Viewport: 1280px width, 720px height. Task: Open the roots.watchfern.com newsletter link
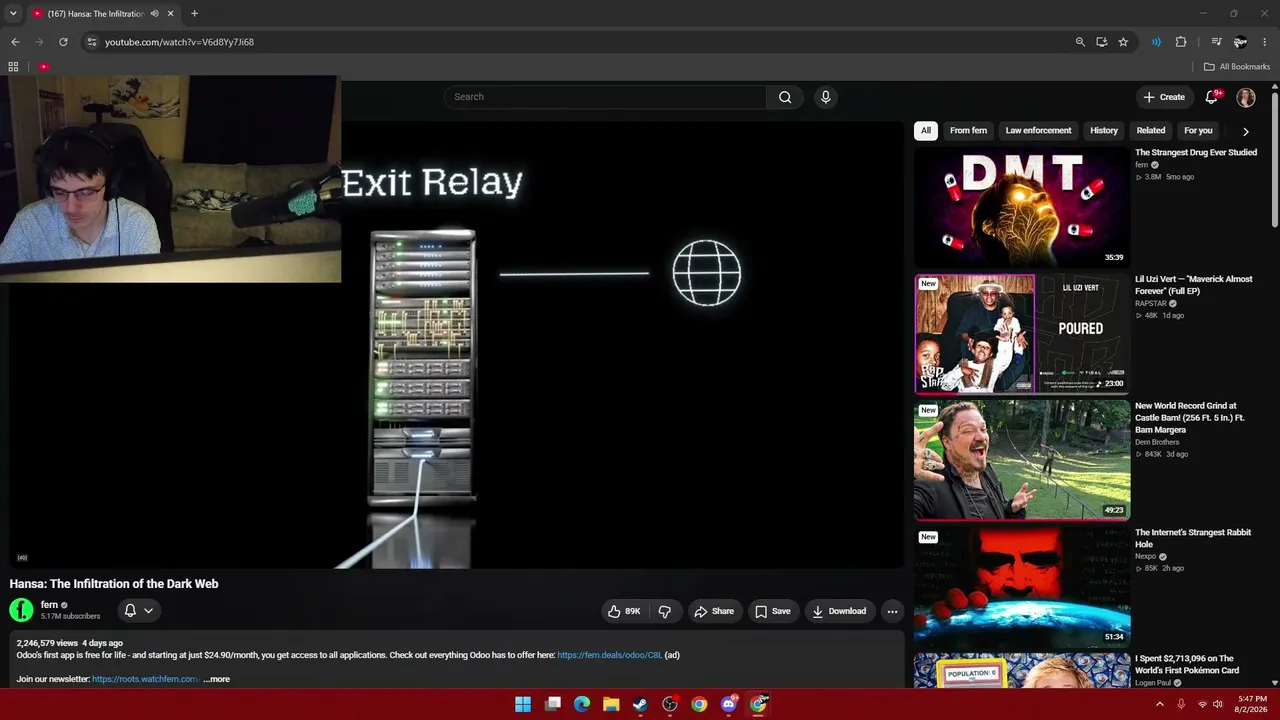(x=145, y=679)
